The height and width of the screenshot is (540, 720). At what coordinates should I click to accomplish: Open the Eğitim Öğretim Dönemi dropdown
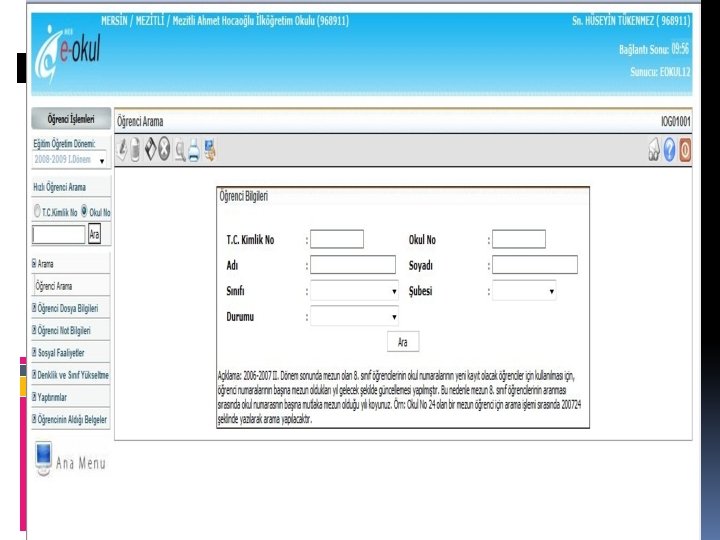tap(69, 160)
